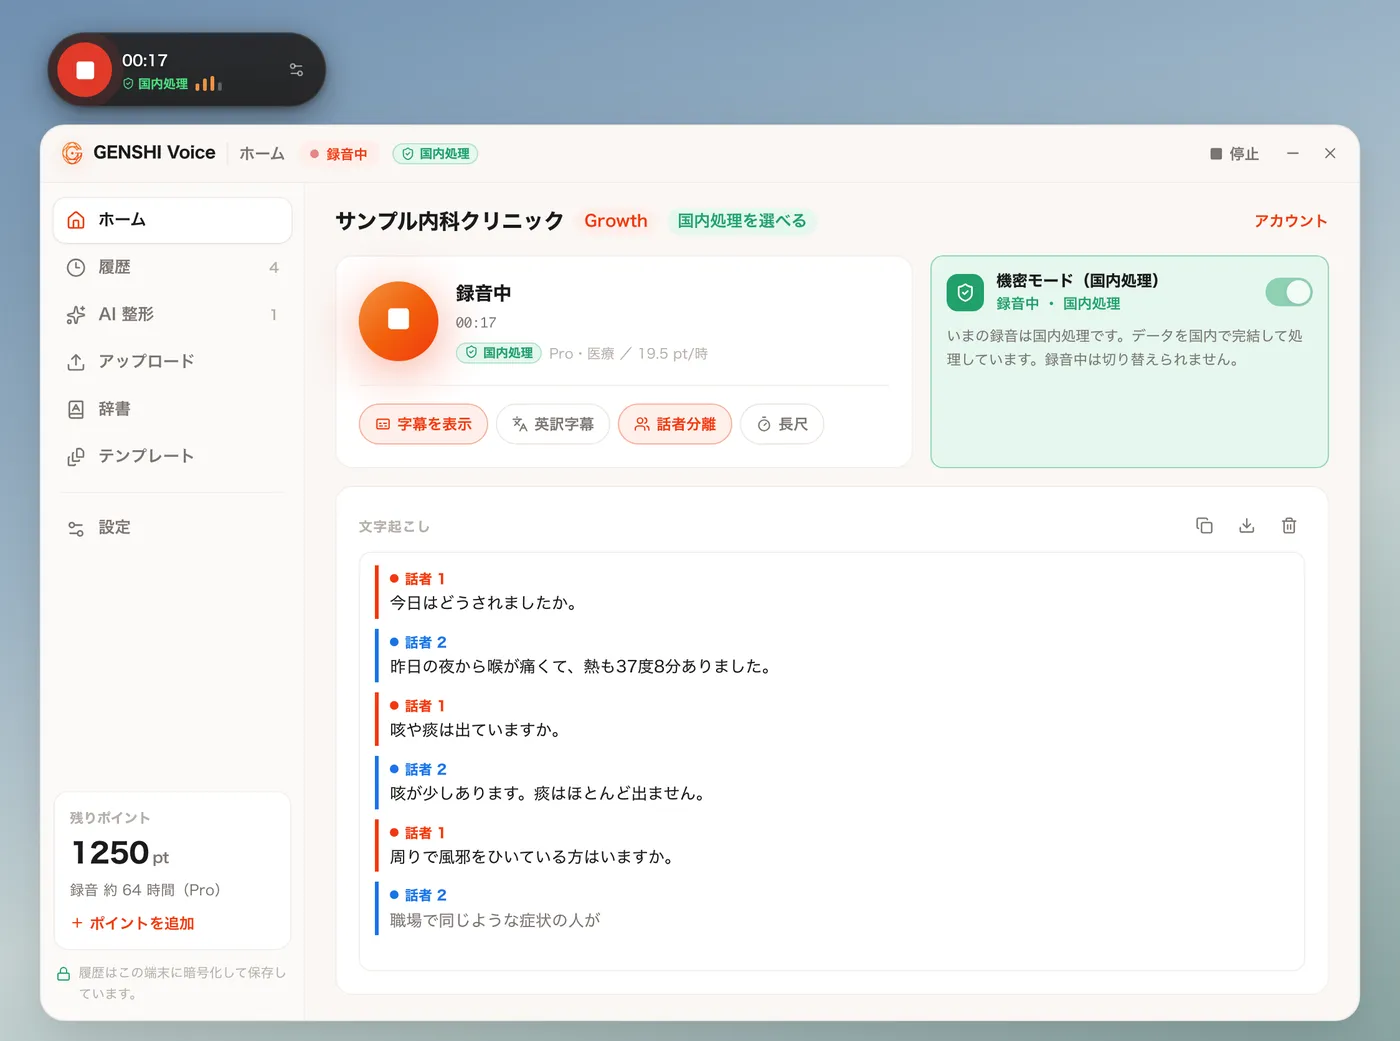The image size is (1400, 1041).
Task: Open 設定 settings in sidebar
Action: pyautogui.click(x=172, y=528)
